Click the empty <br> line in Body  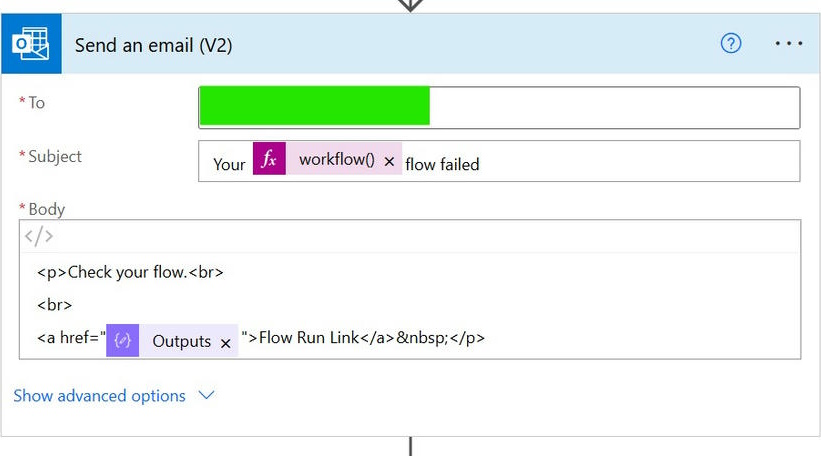click(x=55, y=305)
